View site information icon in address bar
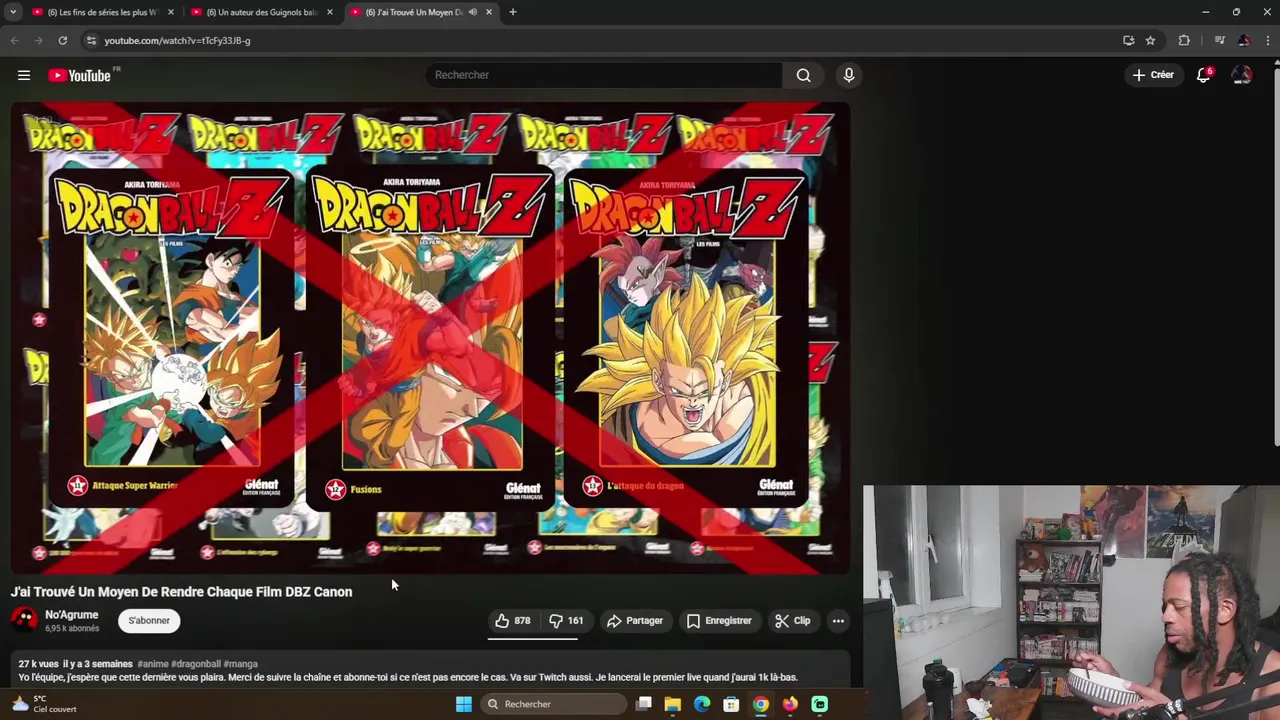Screen dimensions: 1280x720 [x=91, y=41]
